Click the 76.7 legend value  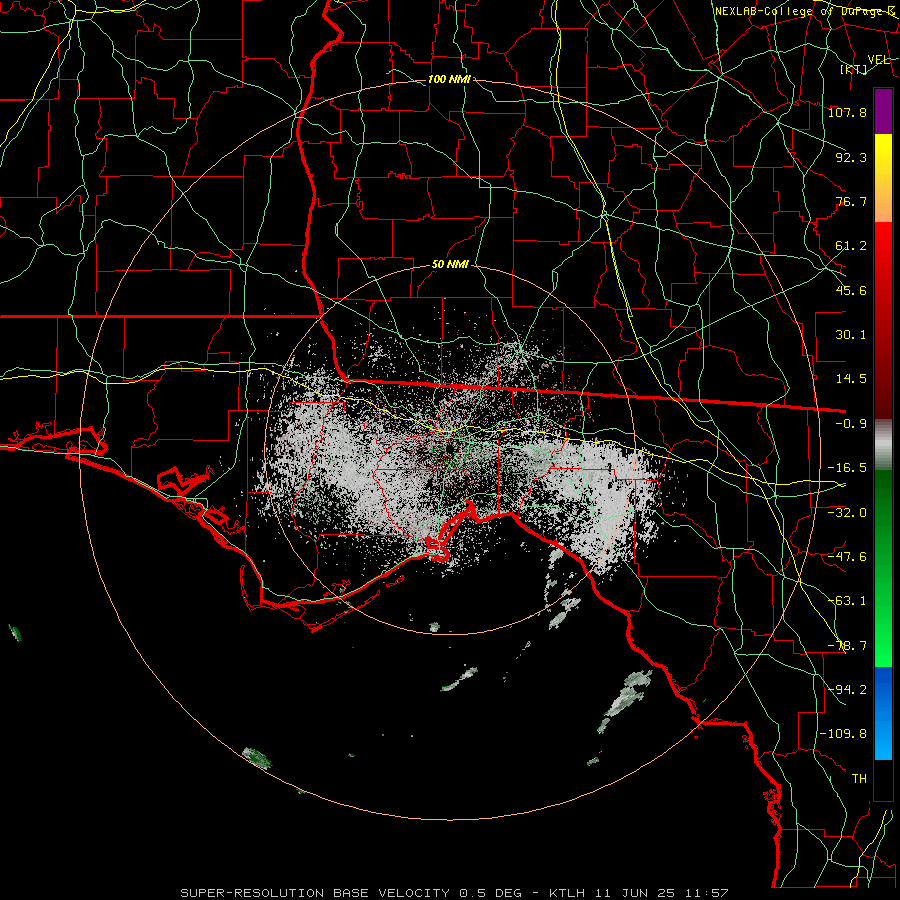click(x=851, y=201)
